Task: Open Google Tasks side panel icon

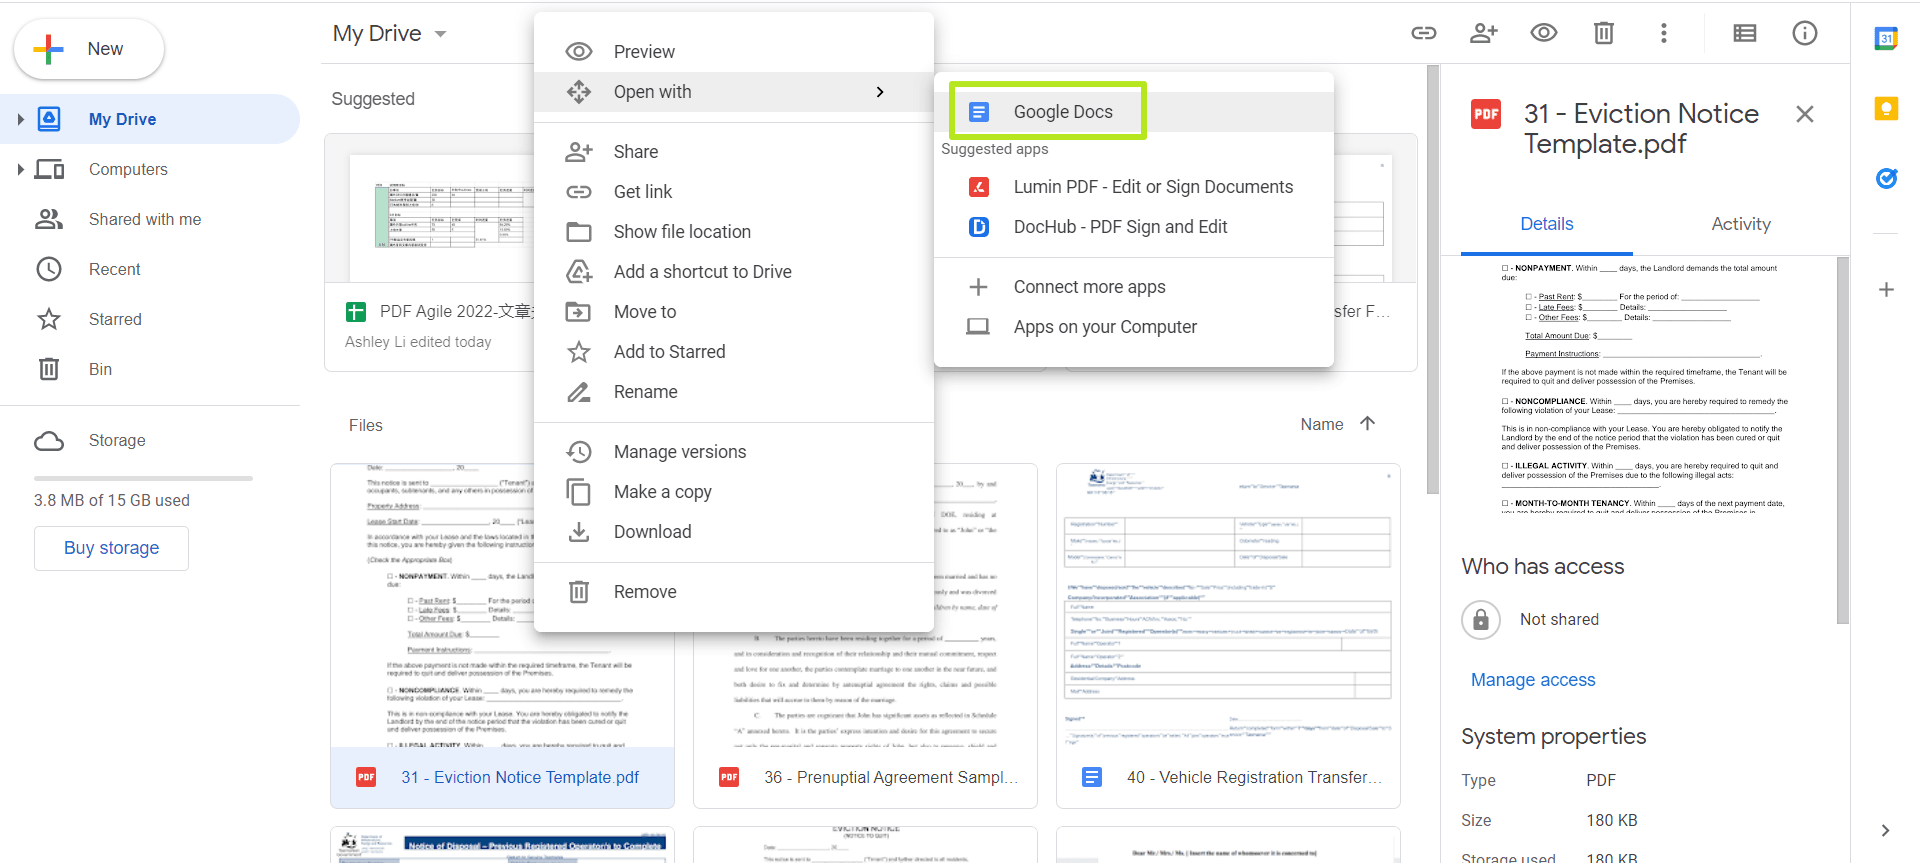Action: [x=1886, y=178]
